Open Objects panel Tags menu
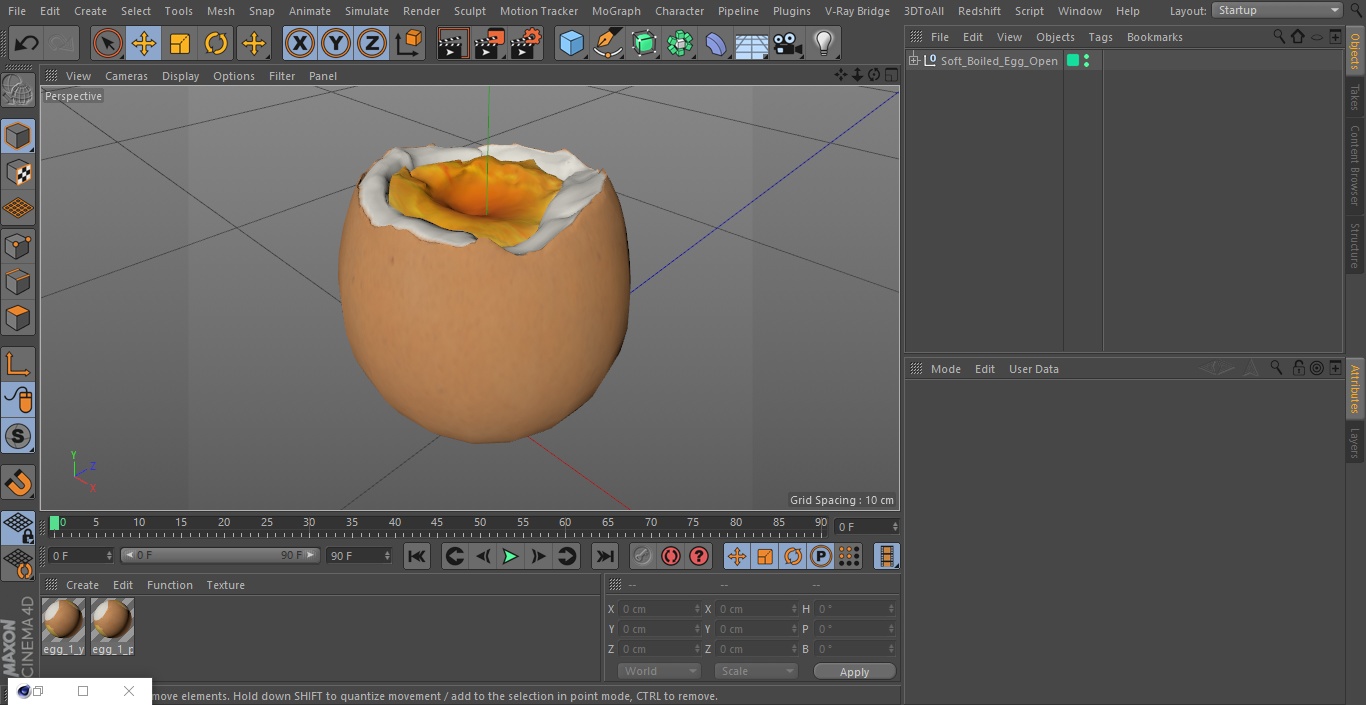Image resolution: width=1366 pixels, height=705 pixels. [1100, 37]
